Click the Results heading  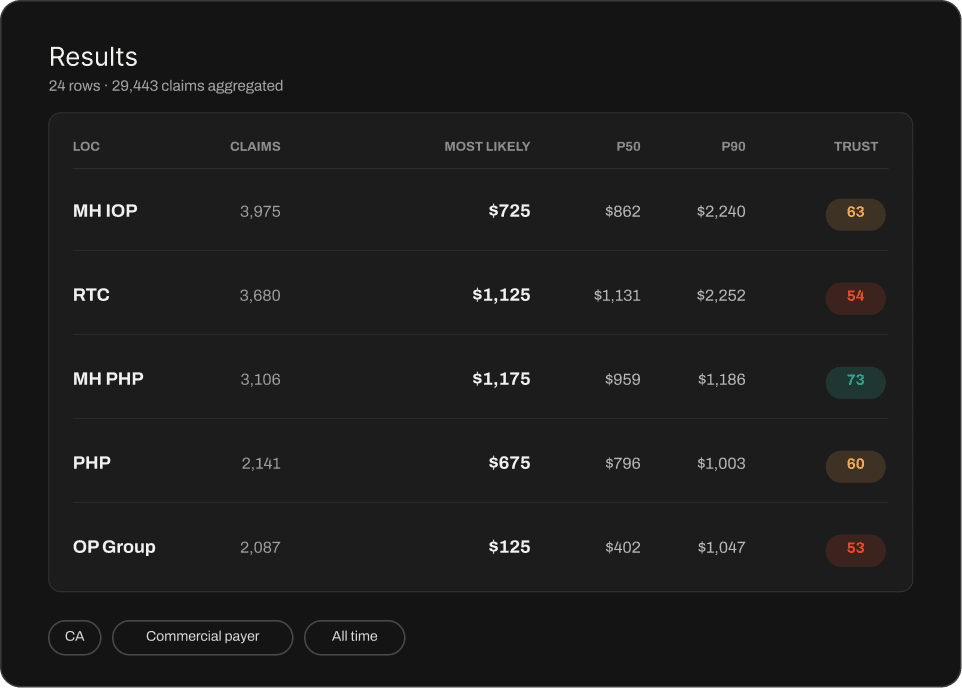tap(93, 57)
